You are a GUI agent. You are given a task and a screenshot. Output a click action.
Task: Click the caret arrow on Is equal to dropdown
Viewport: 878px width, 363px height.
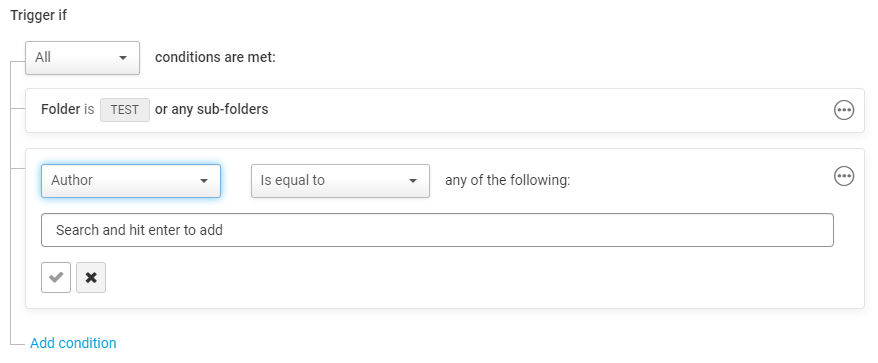413,181
